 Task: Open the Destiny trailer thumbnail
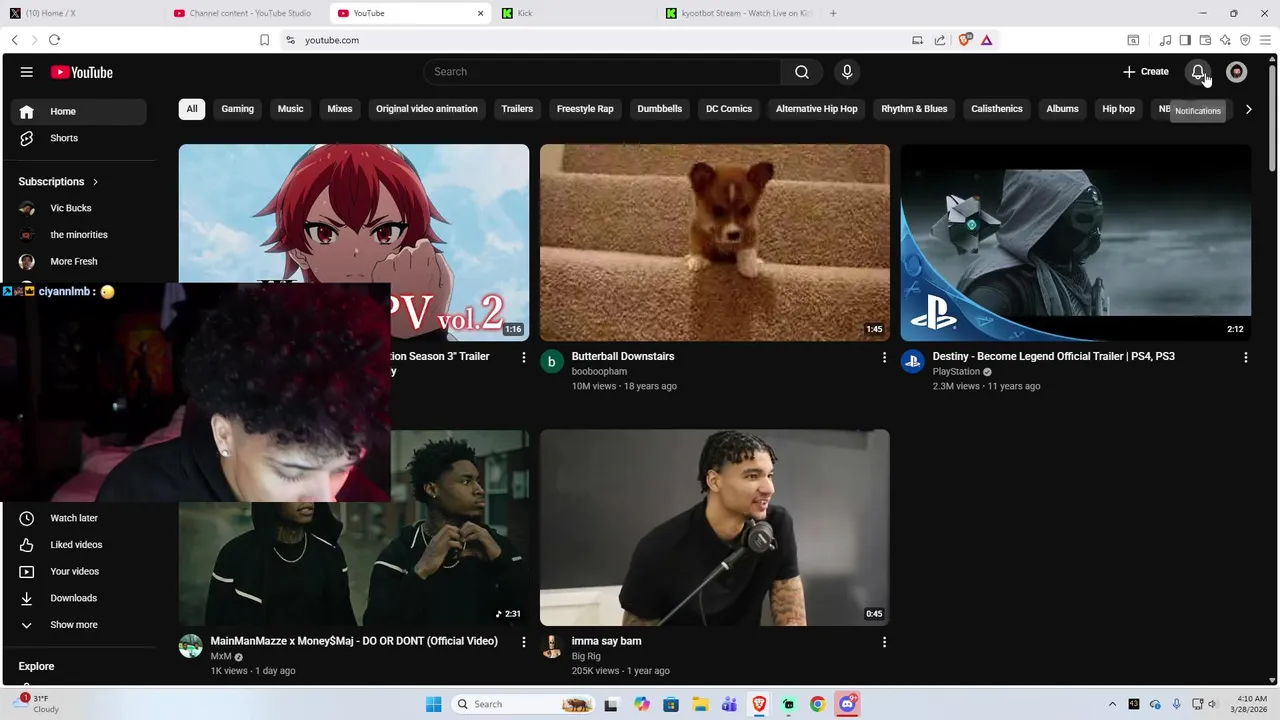tap(1075, 242)
